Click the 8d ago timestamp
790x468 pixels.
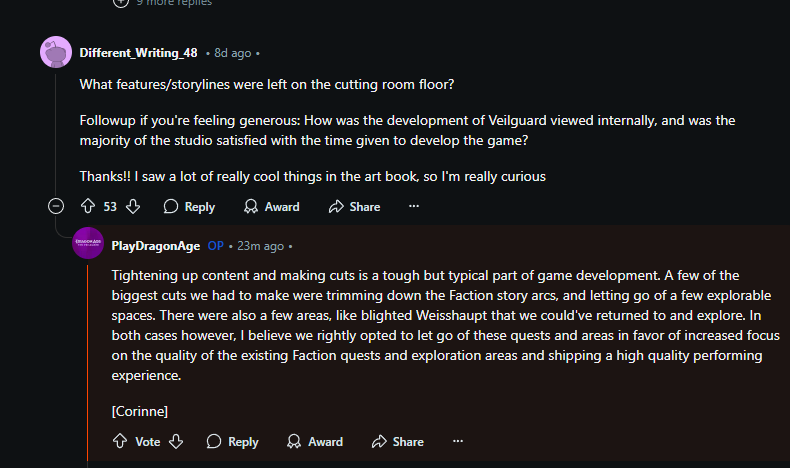[232, 52]
